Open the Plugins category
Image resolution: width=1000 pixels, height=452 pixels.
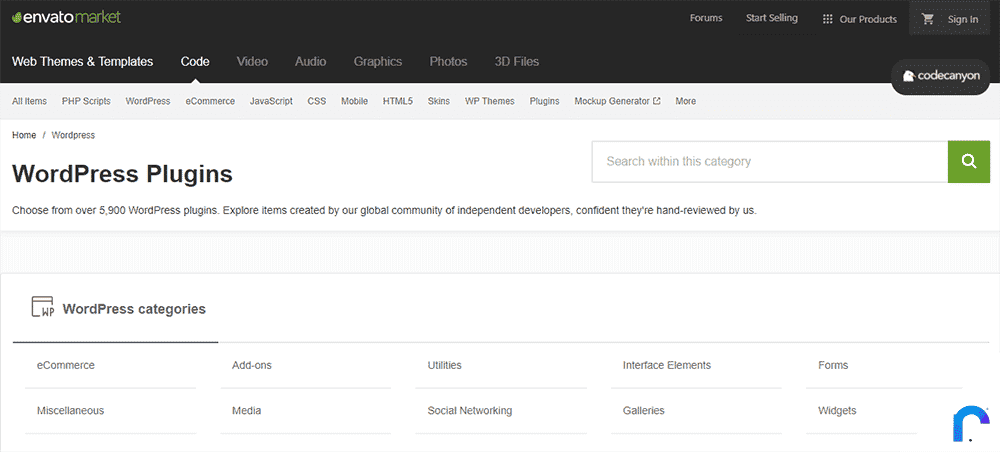point(545,101)
